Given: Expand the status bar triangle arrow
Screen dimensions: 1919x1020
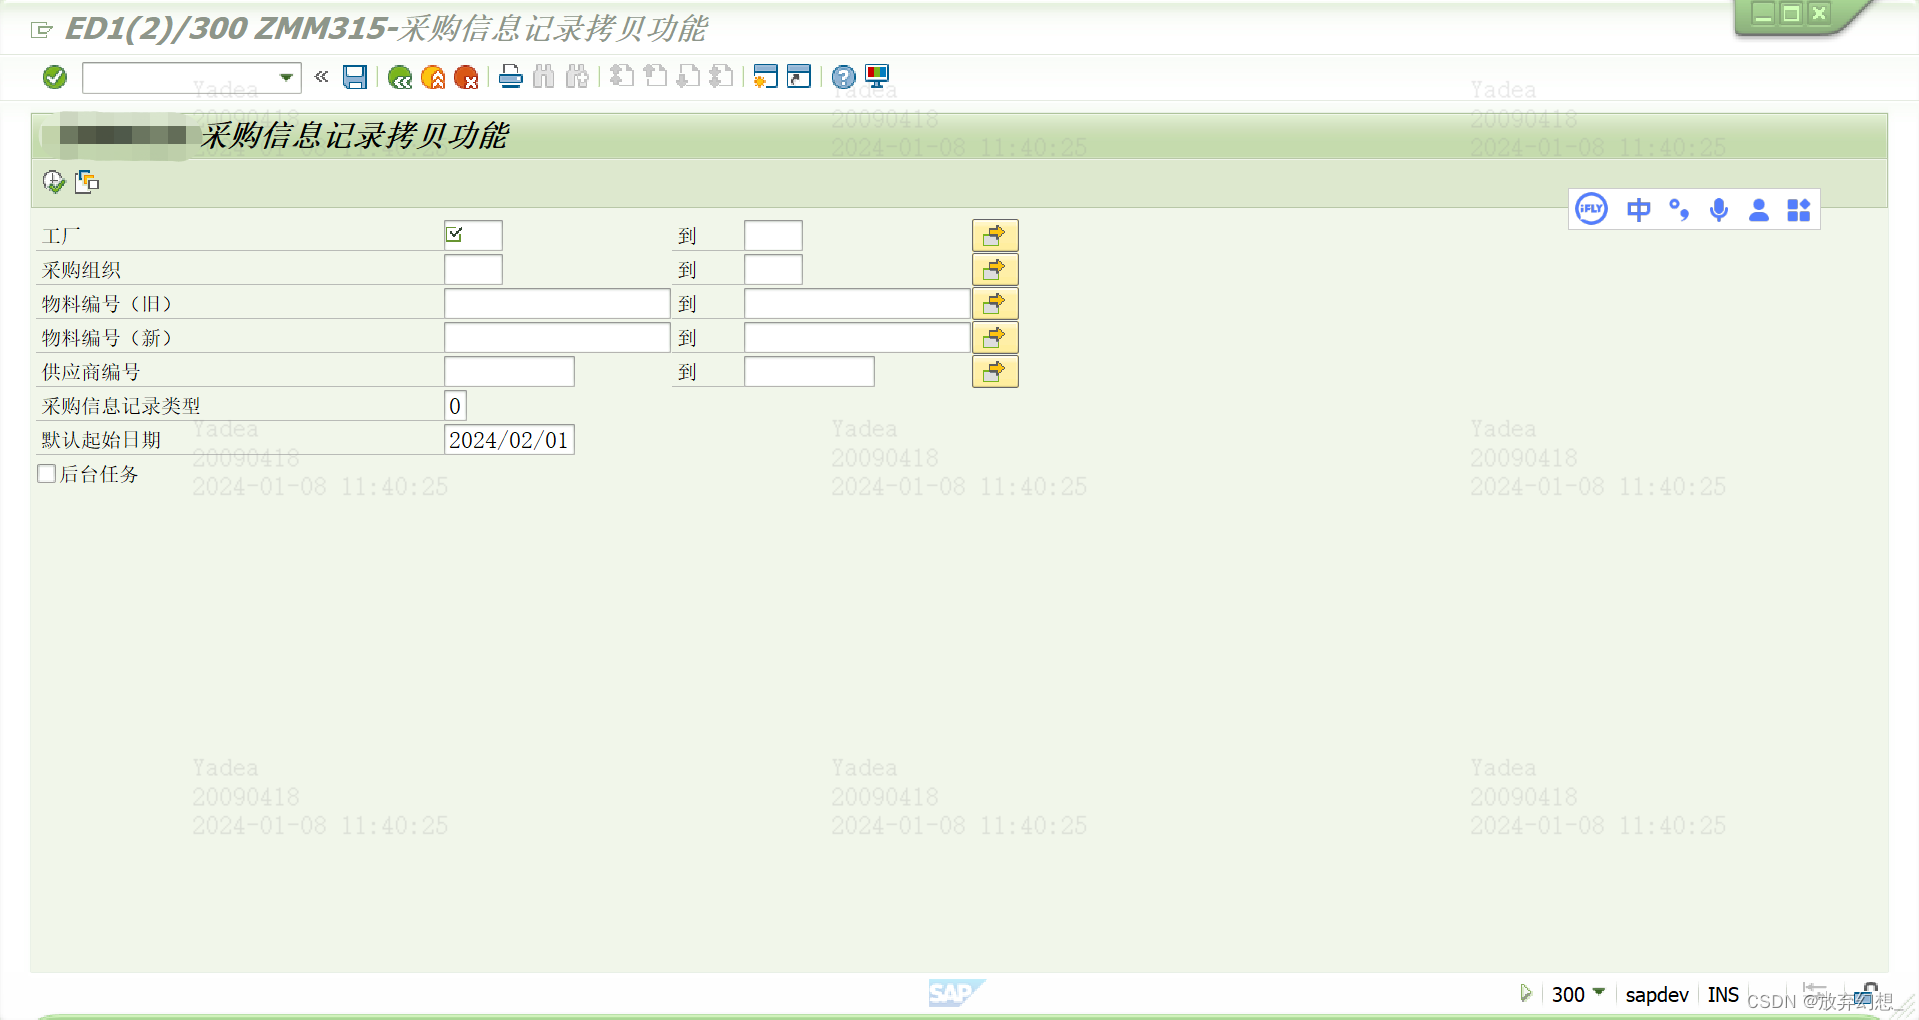Looking at the screenshot, I should [1525, 993].
